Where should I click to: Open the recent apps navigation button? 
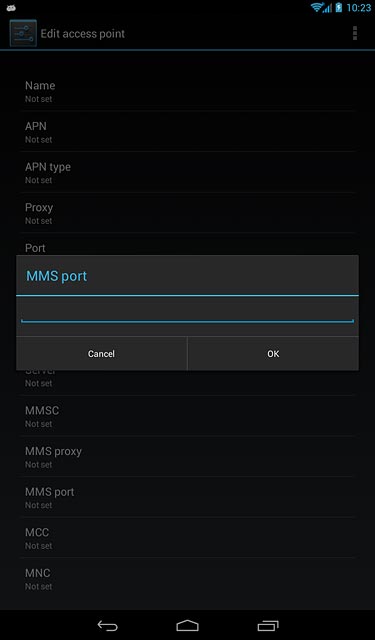pyautogui.click(x=268, y=625)
